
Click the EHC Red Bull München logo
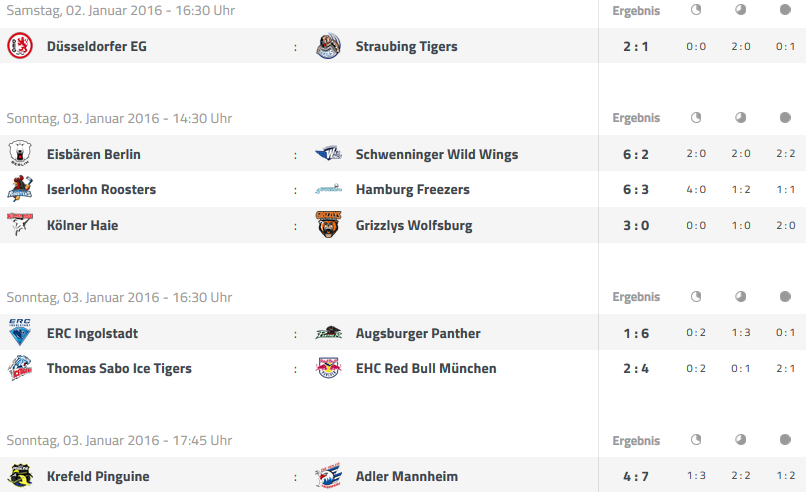point(328,368)
